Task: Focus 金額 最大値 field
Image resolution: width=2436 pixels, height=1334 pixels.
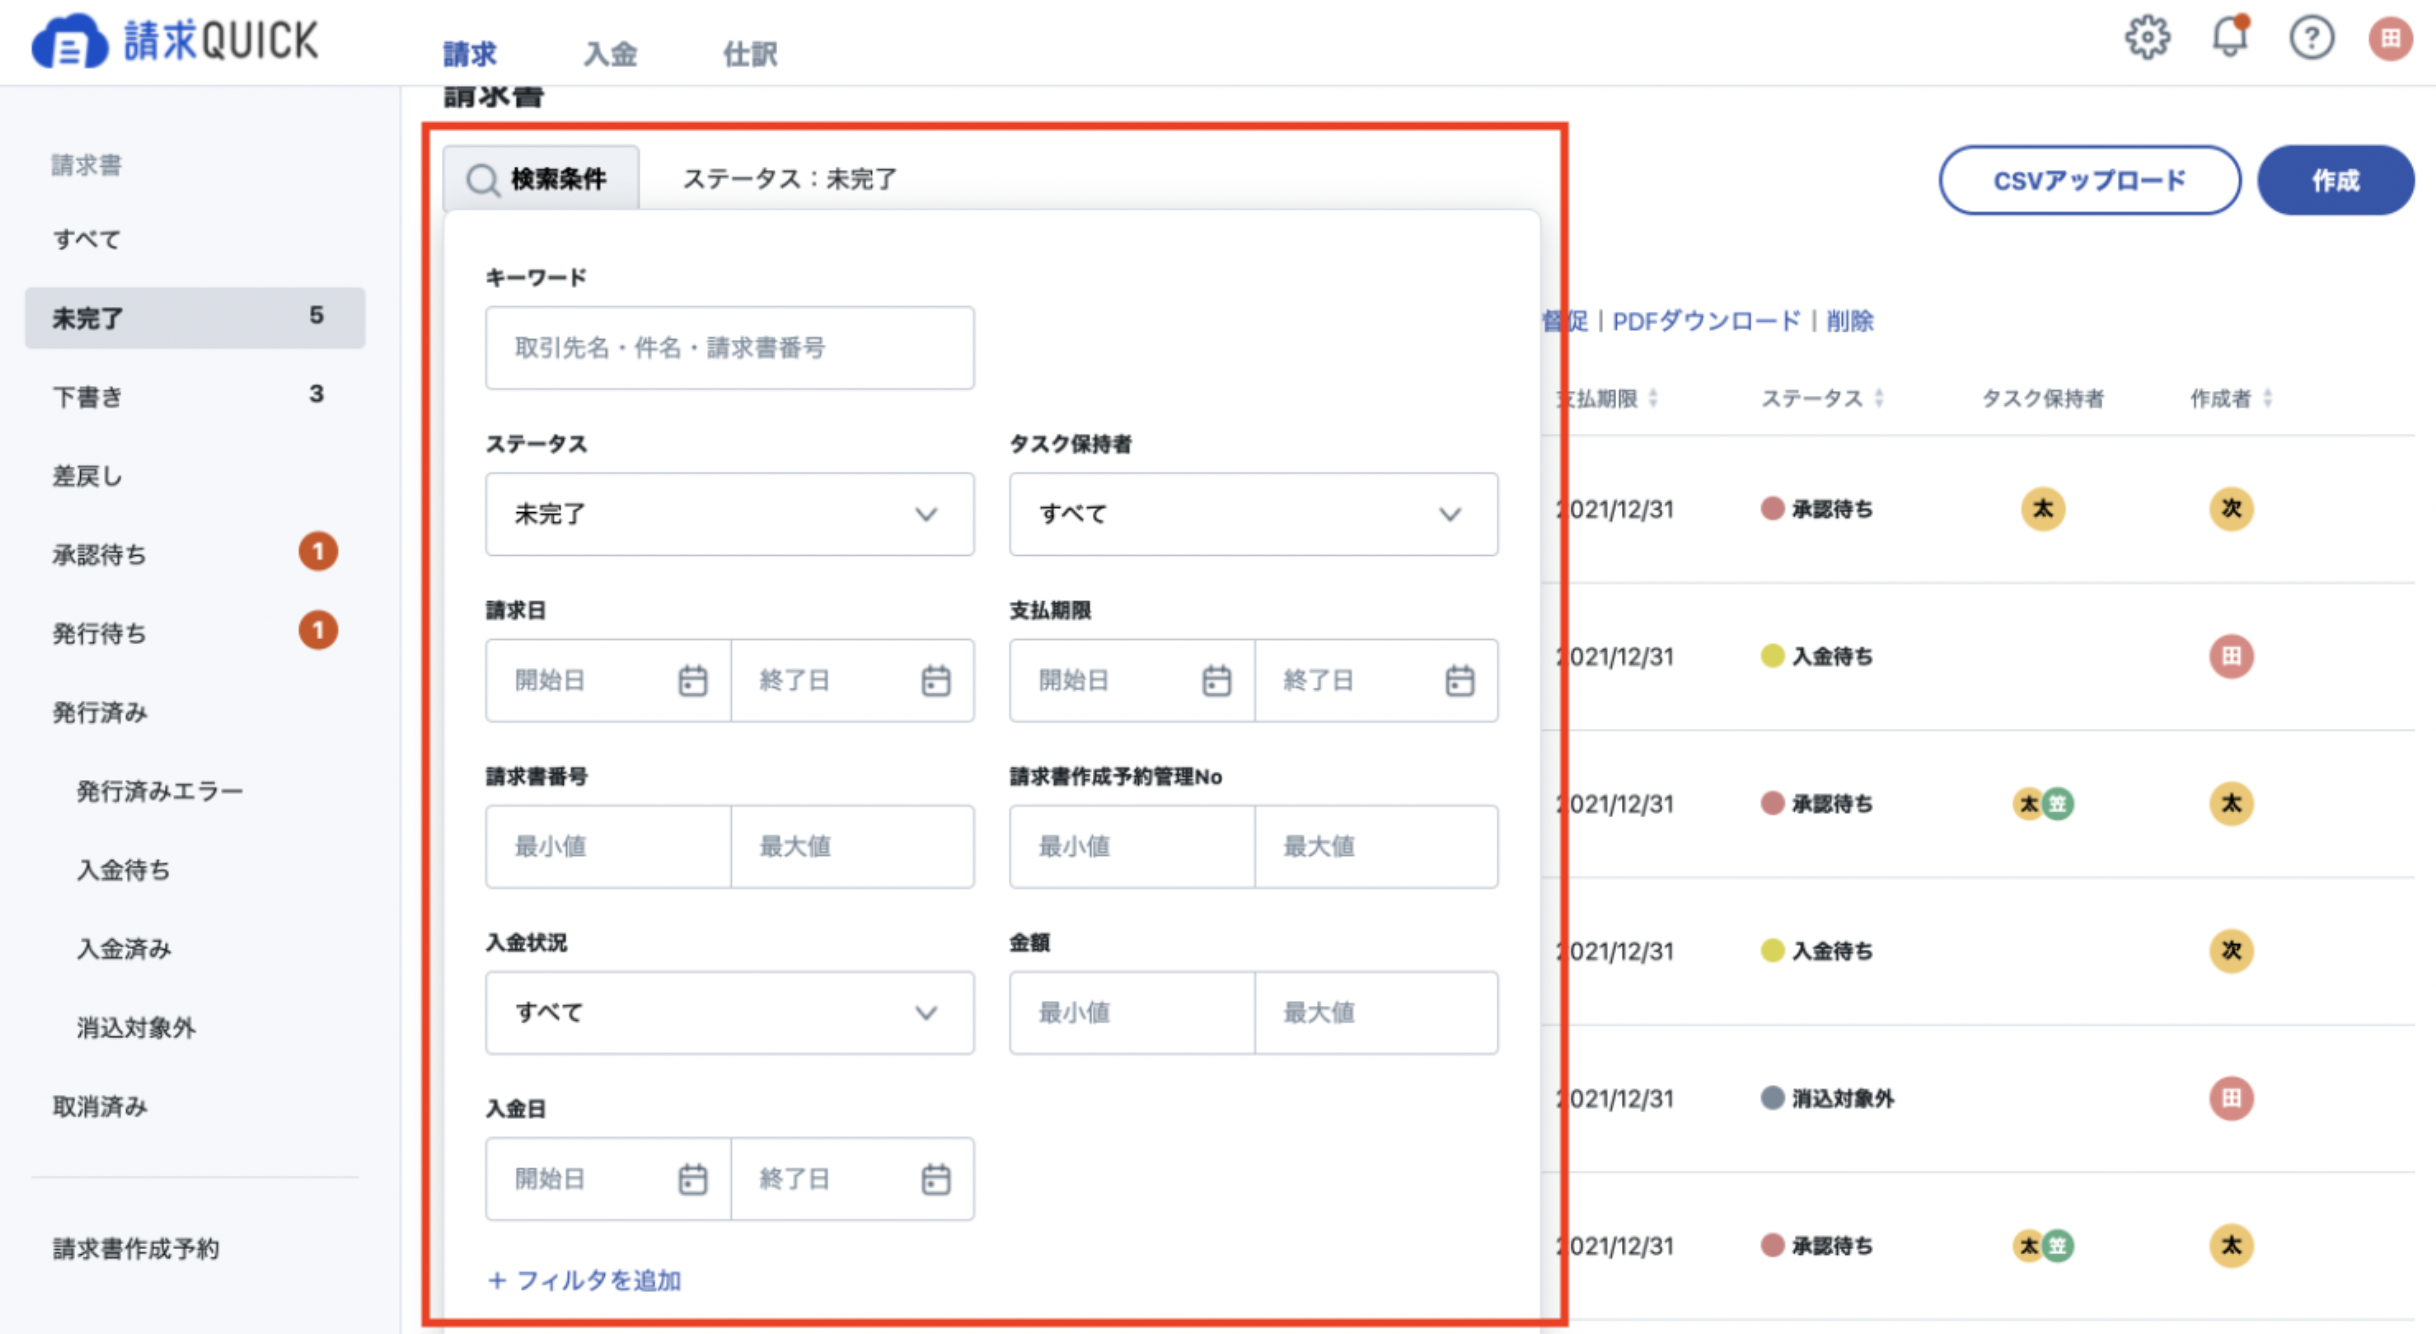Action: coord(1377,1012)
